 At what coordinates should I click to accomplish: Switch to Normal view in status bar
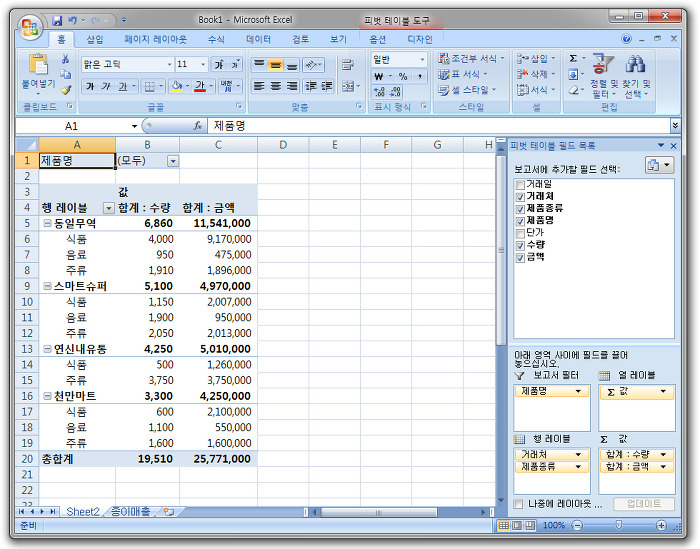click(504, 525)
